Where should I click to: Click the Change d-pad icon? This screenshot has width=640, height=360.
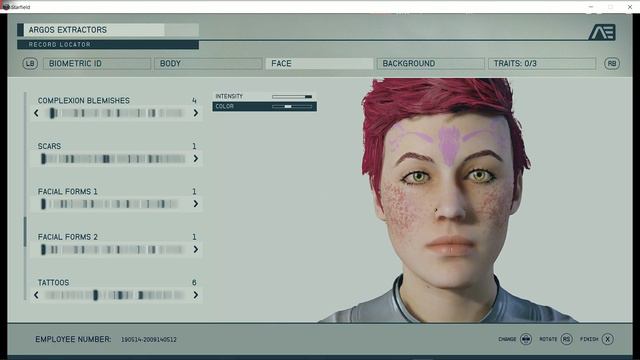[526, 339]
